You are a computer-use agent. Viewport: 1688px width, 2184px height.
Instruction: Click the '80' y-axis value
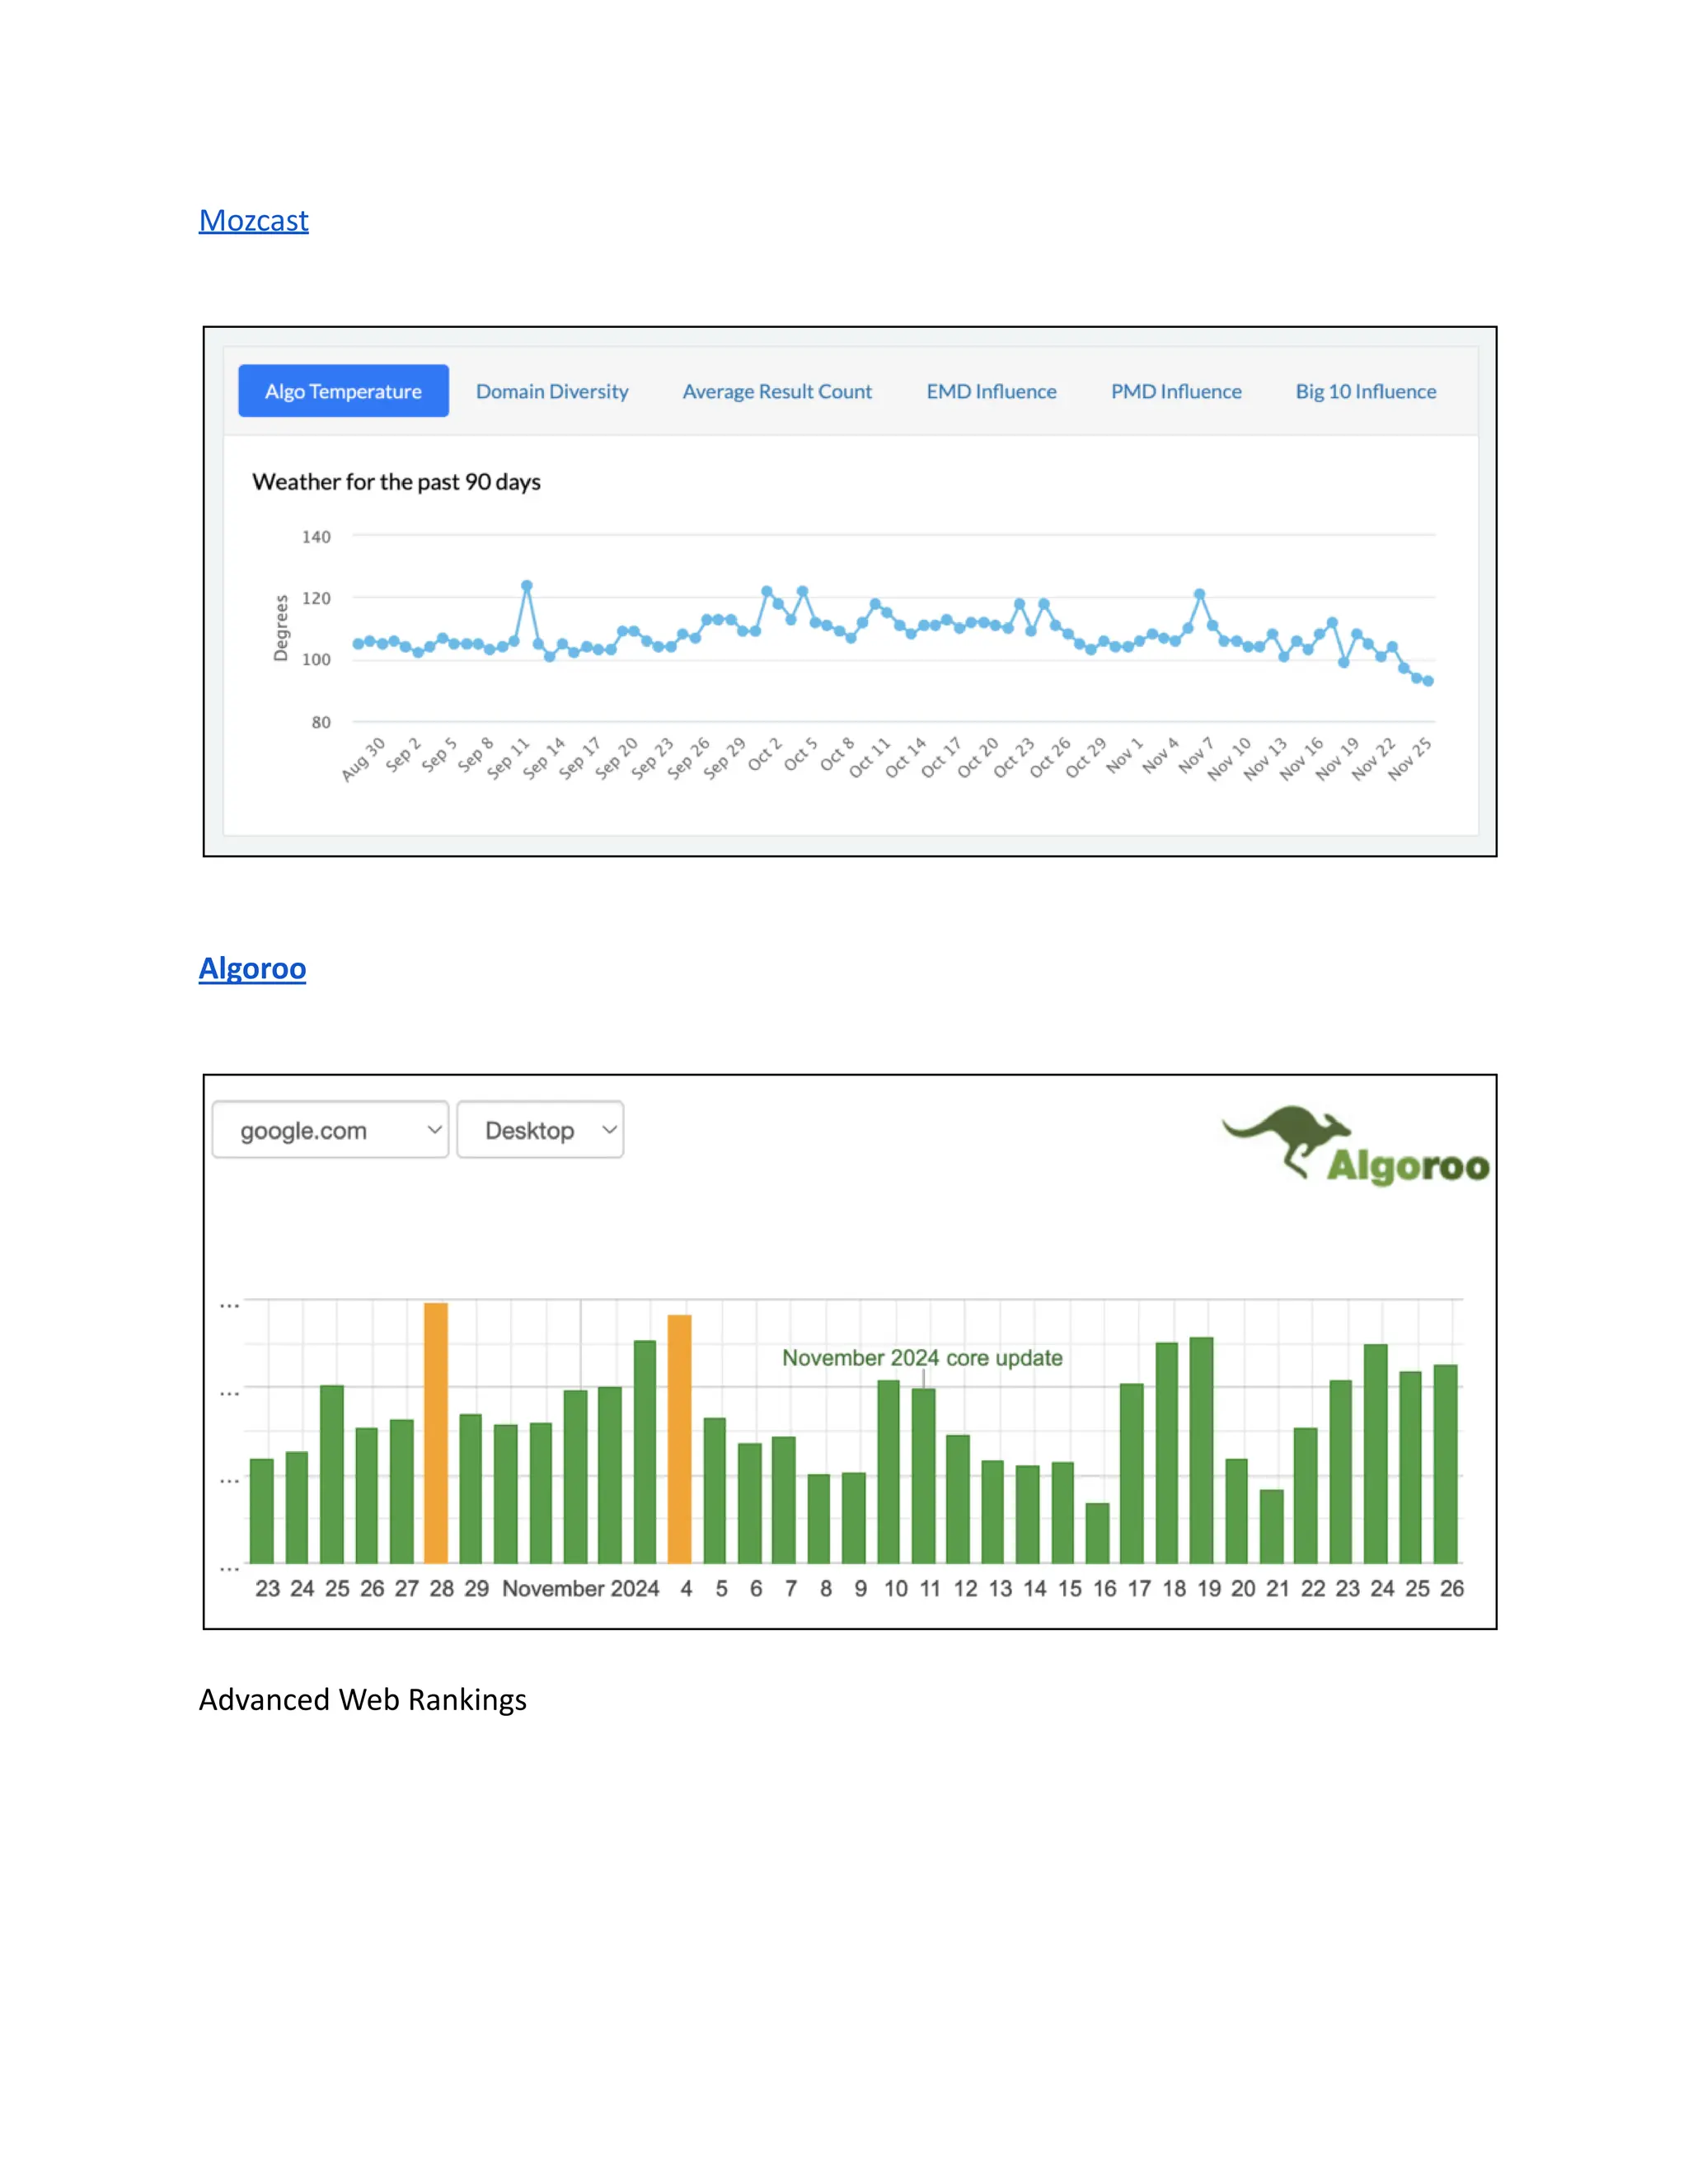321,722
